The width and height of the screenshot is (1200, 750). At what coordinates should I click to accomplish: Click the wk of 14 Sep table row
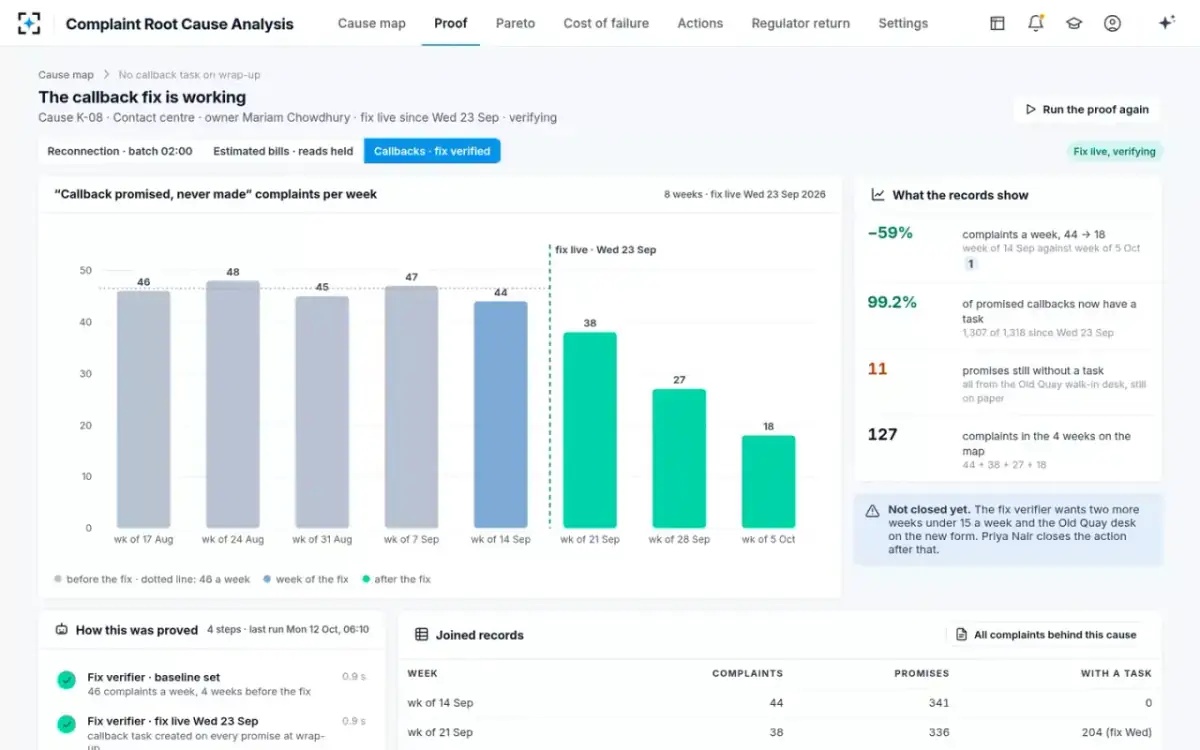tap(780, 703)
